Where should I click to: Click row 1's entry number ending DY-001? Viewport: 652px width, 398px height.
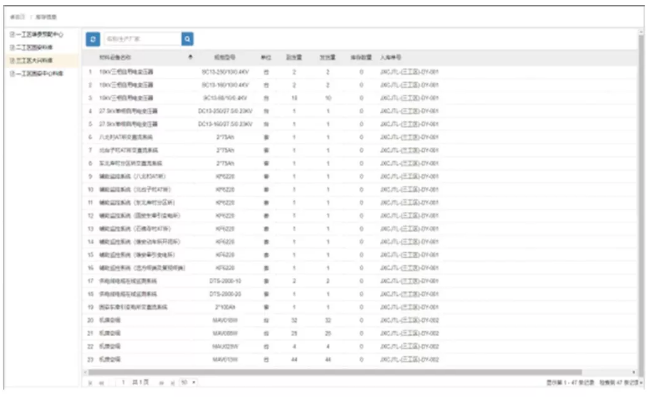[x=409, y=72]
